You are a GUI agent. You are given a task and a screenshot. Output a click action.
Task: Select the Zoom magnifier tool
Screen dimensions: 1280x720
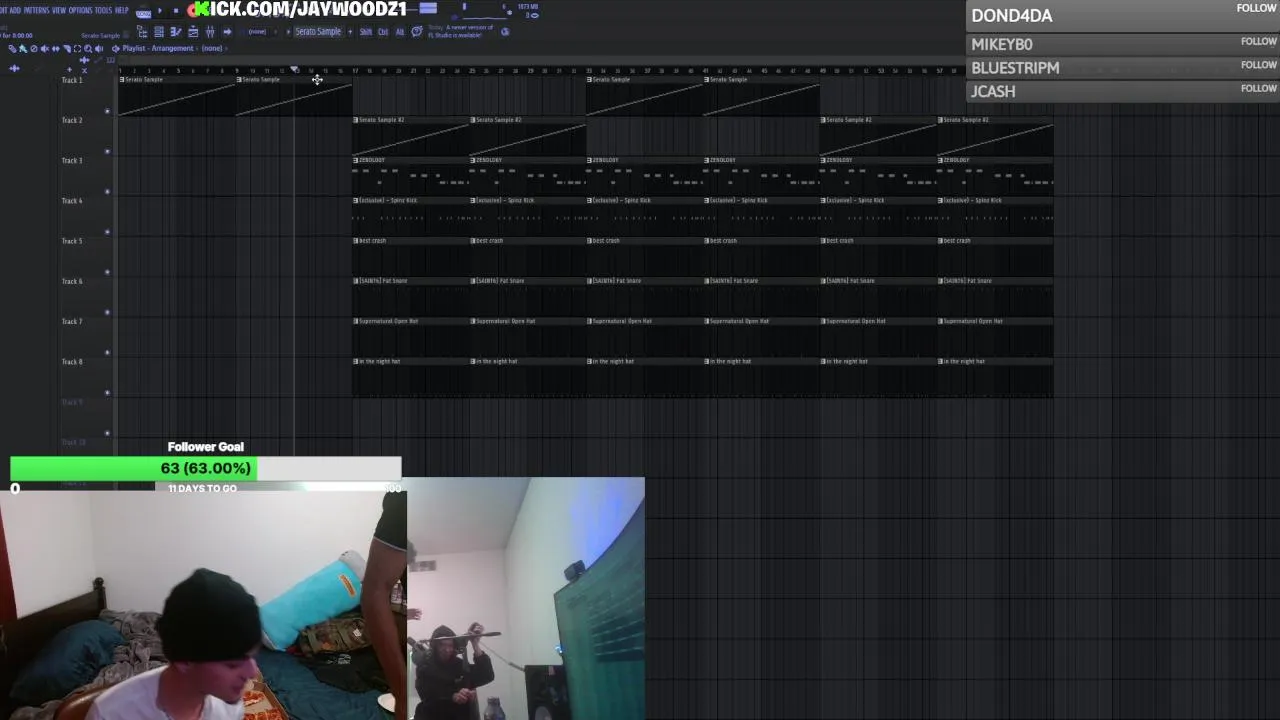(x=88, y=49)
